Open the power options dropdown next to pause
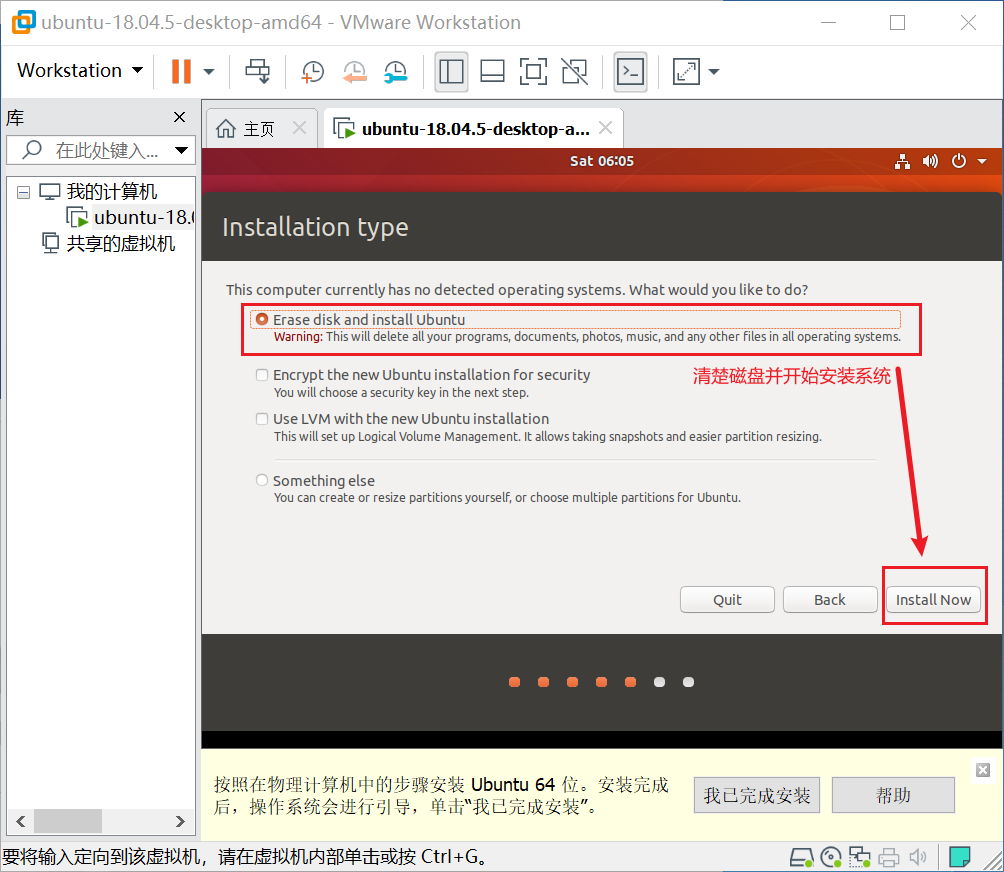 click(209, 72)
